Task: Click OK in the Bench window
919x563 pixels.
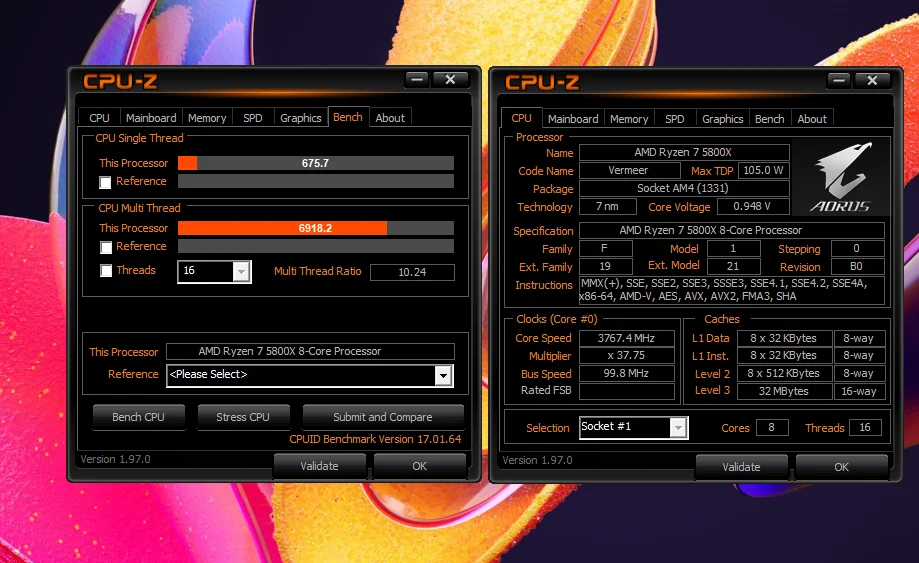Action: pyautogui.click(x=420, y=466)
